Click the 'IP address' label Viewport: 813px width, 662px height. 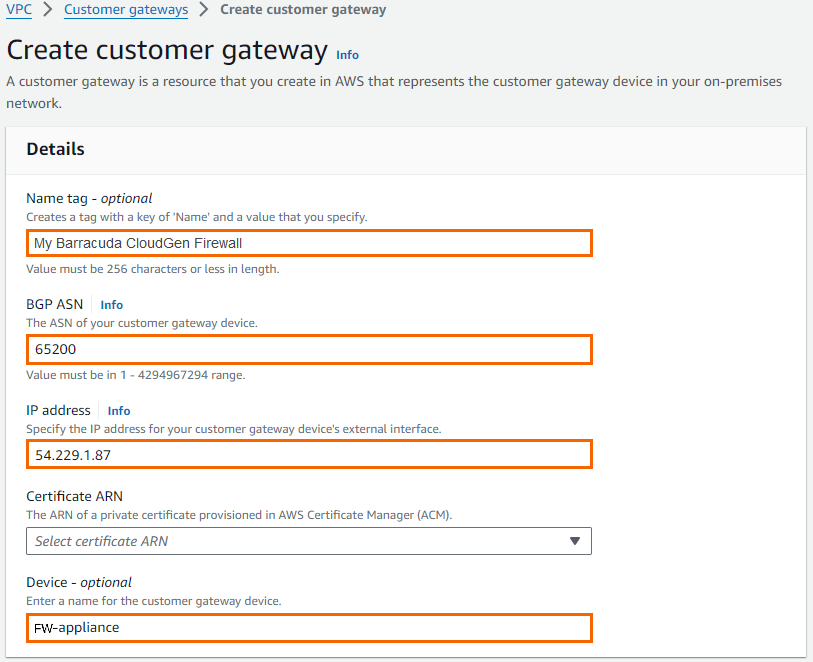coord(59,411)
